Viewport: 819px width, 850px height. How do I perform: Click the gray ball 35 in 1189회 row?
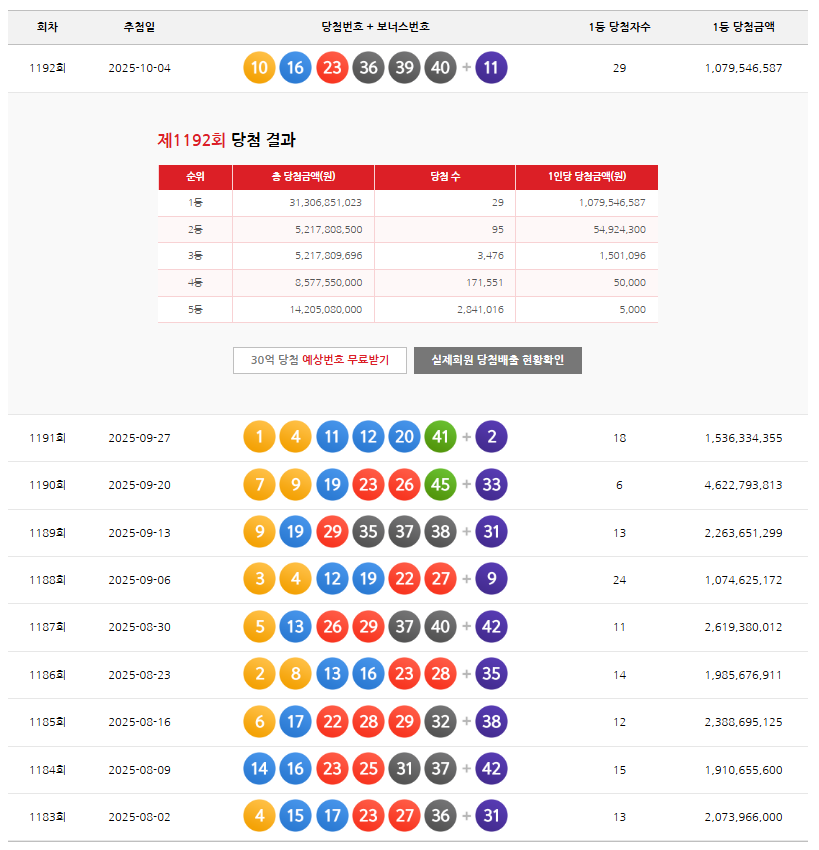coord(368,532)
